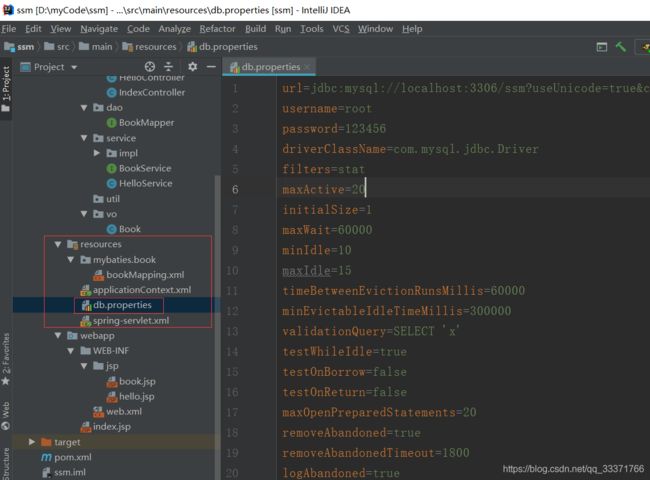Click the maxActive=20 line in editor
The width and height of the screenshot is (650, 480).
(x=323, y=189)
